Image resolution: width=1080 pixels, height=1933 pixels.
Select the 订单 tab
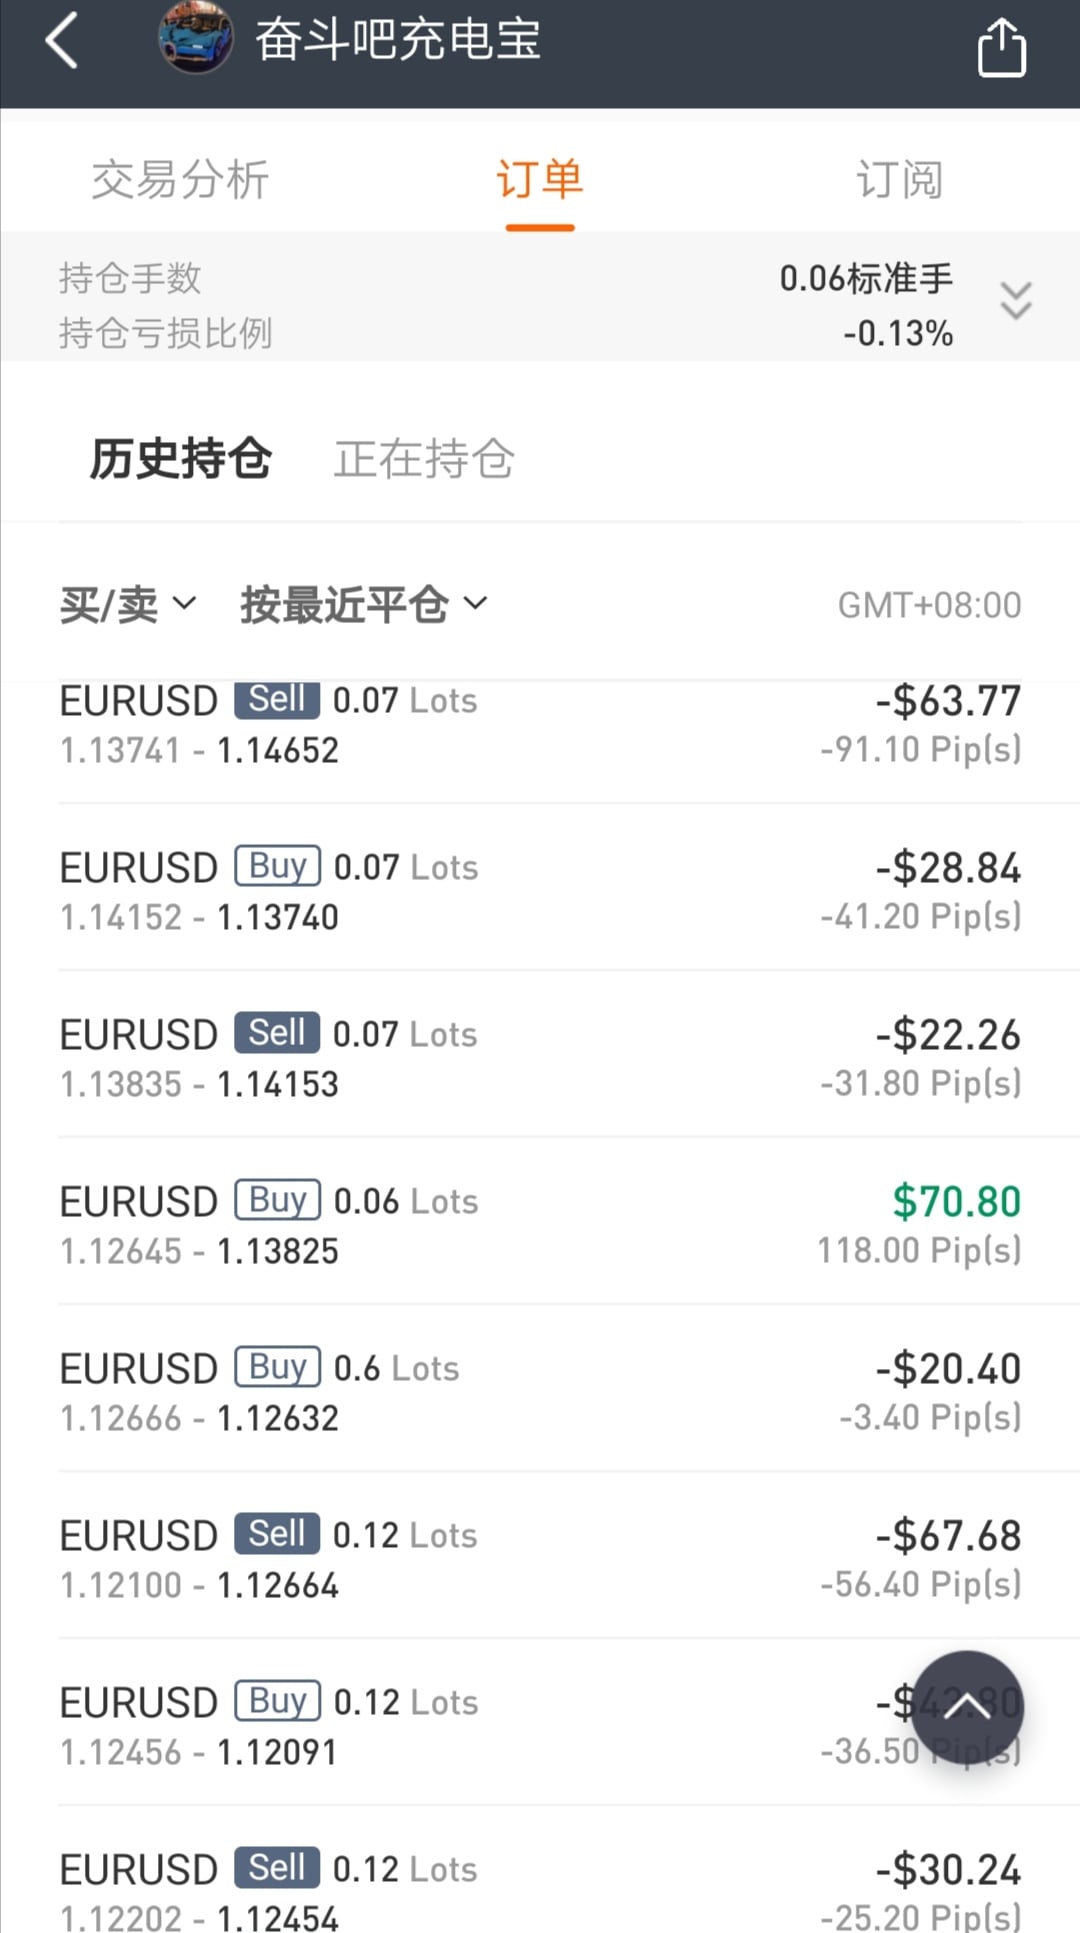coord(539,180)
